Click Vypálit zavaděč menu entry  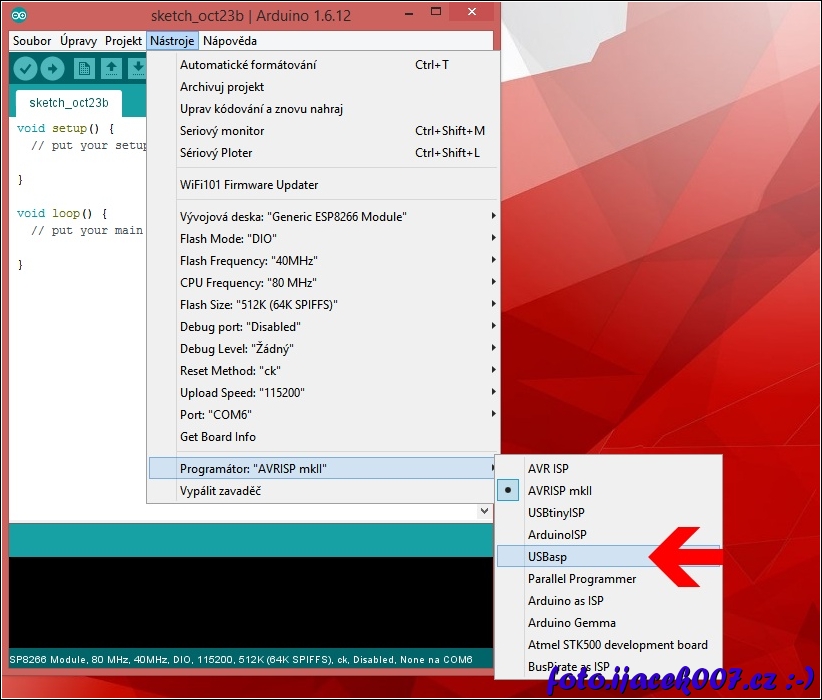(x=220, y=491)
